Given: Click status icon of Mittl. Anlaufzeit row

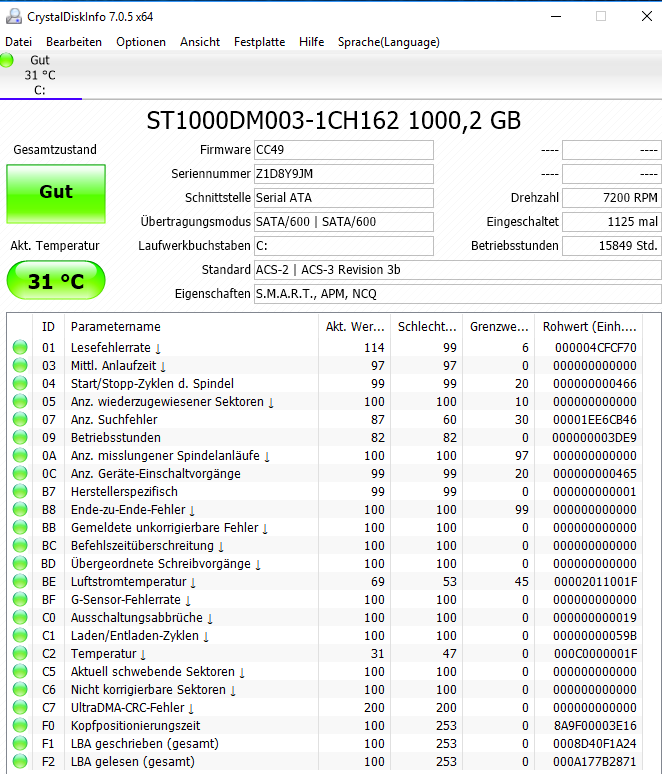Looking at the screenshot, I should coord(20,365).
